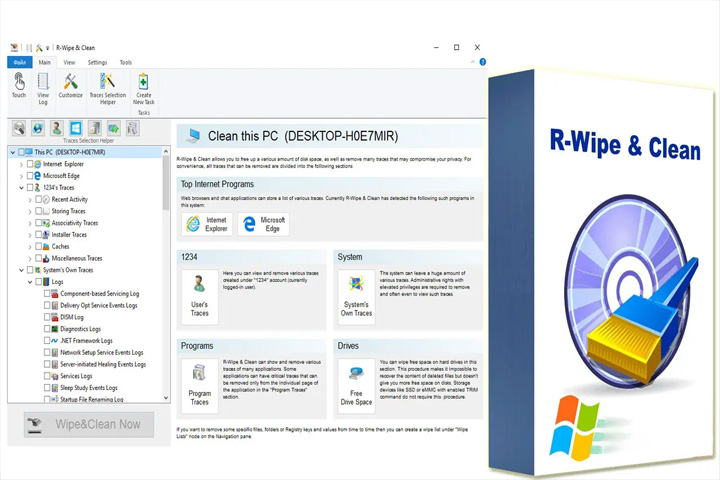Launch Traces Selection Helper from ribbon
This screenshot has width=720, height=480.
pyautogui.click(x=107, y=89)
